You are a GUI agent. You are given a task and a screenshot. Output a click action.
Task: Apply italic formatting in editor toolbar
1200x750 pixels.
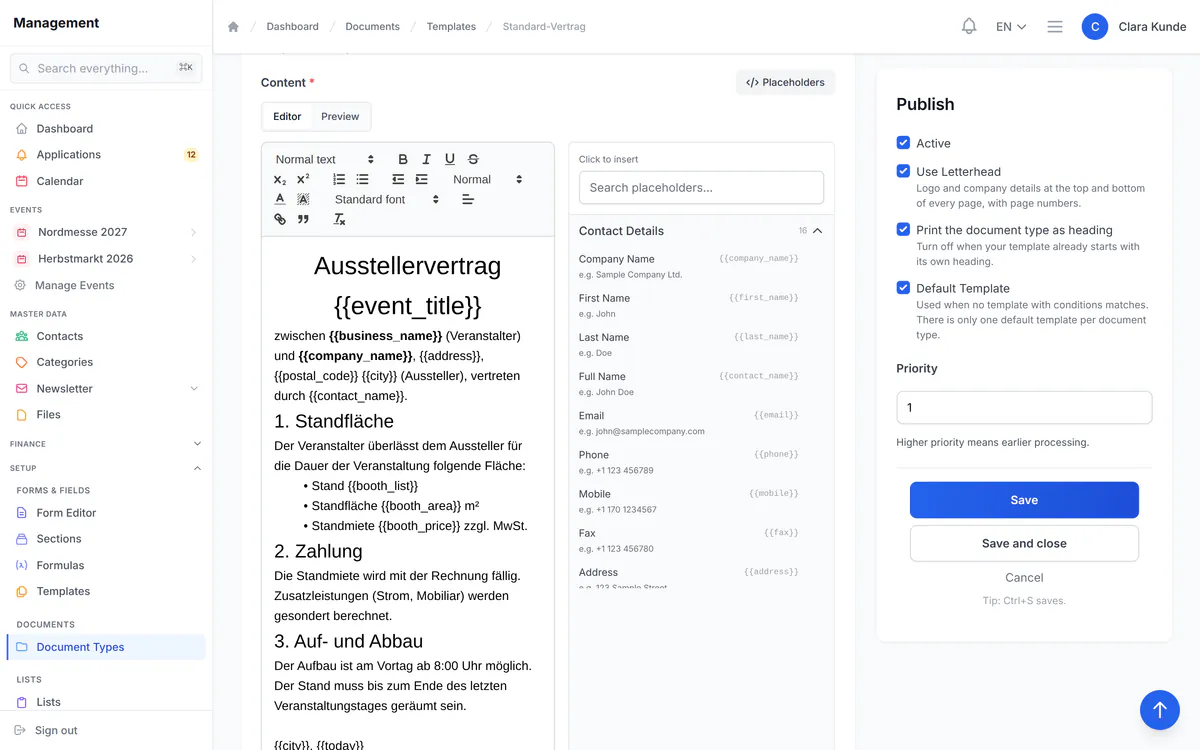click(x=426, y=159)
